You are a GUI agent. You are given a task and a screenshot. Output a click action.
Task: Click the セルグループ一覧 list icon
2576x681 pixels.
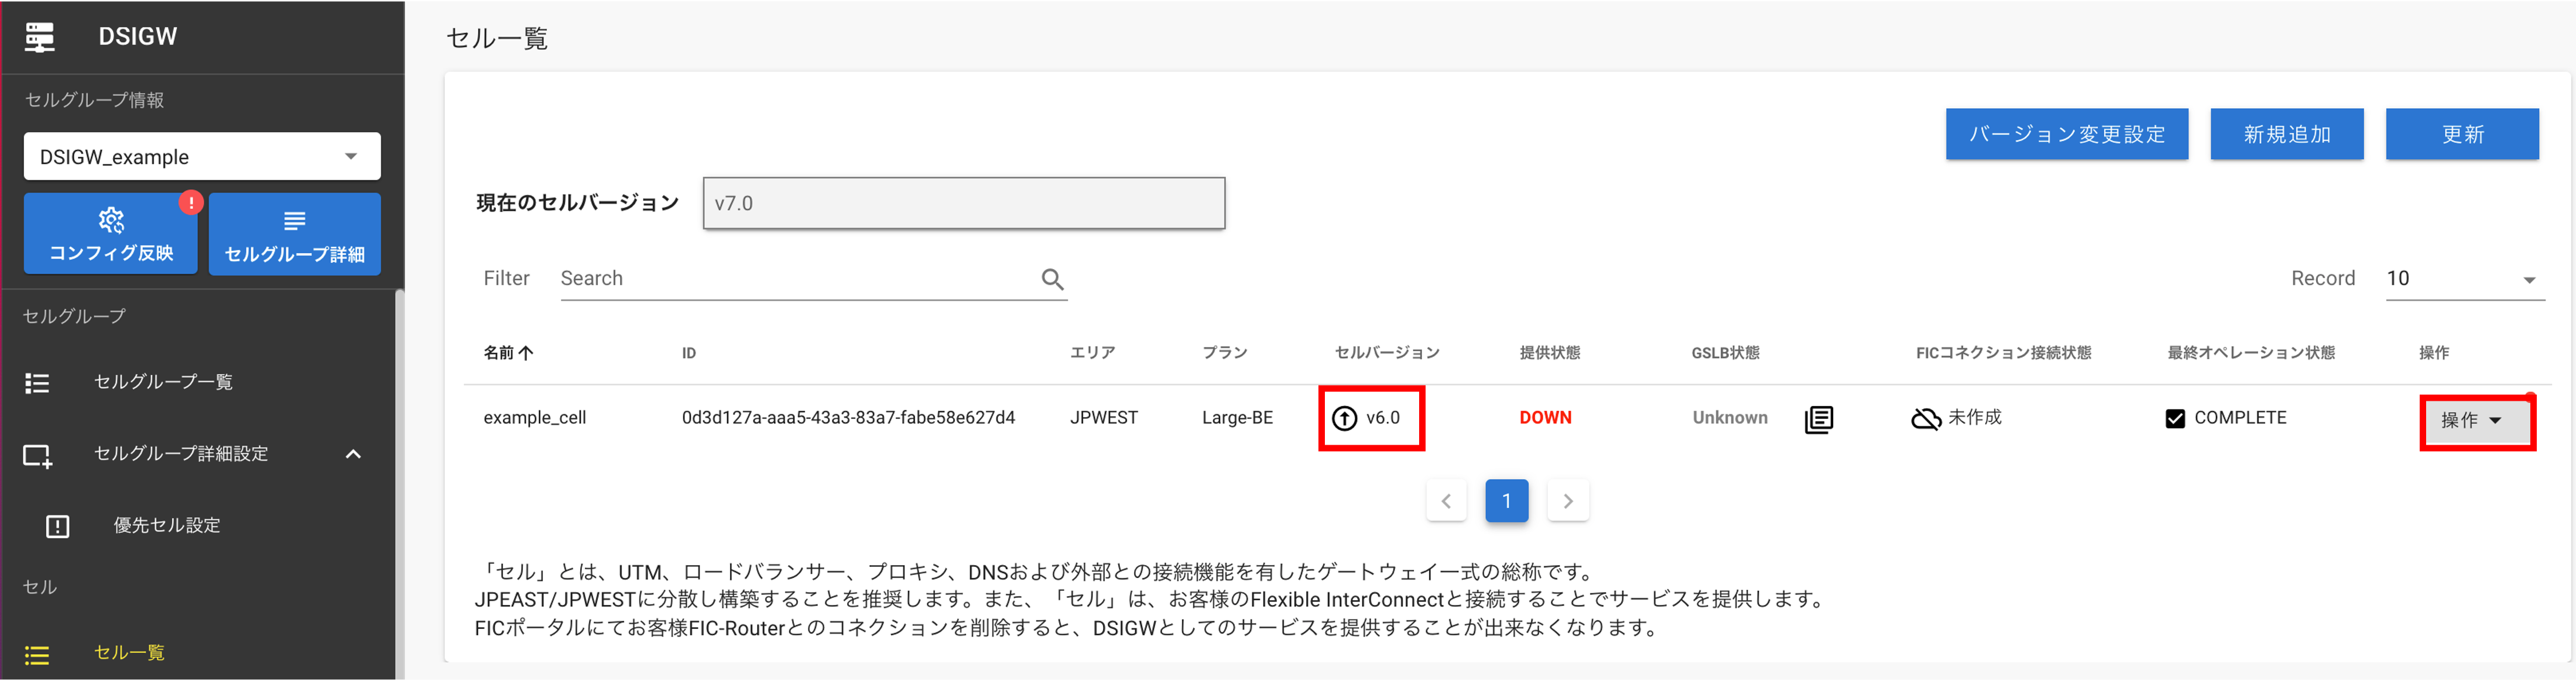pos(37,383)
